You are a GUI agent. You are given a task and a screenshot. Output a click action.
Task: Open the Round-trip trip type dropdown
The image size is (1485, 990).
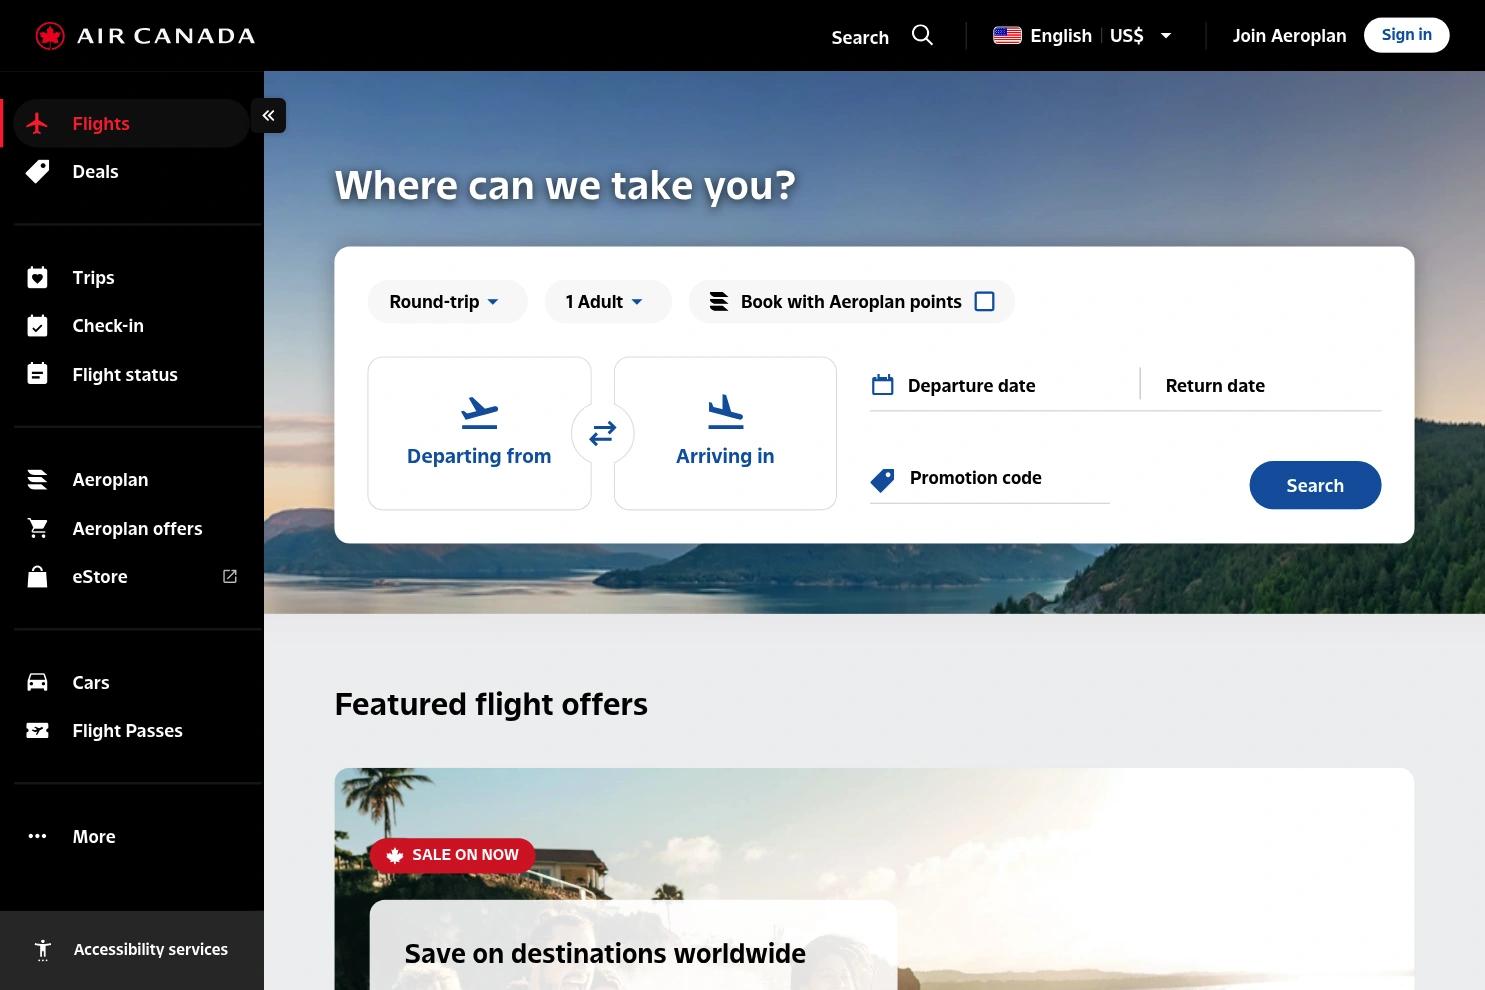click(447, 302)
